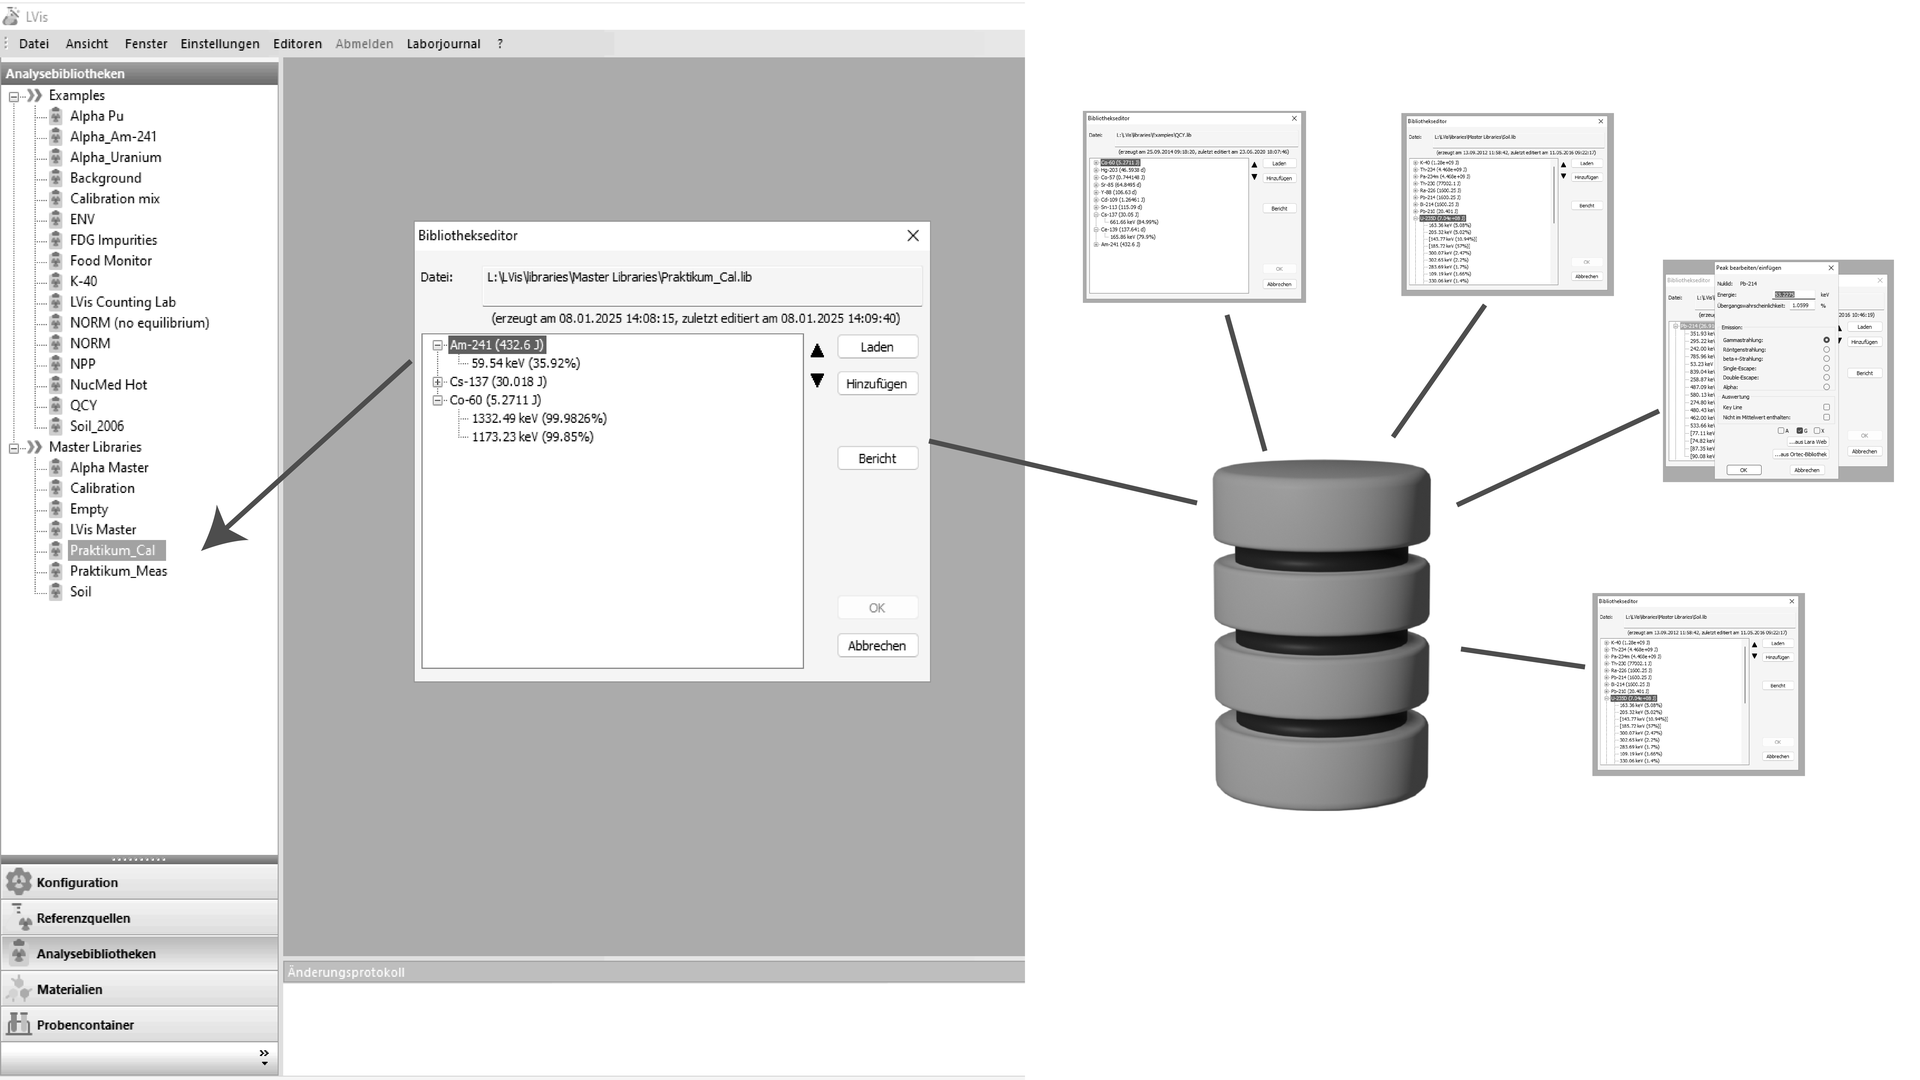The height and width of the screenshot is (1080, 1920).
Task: Open the Laborjournal menu
Action: [x=443, y=44]
